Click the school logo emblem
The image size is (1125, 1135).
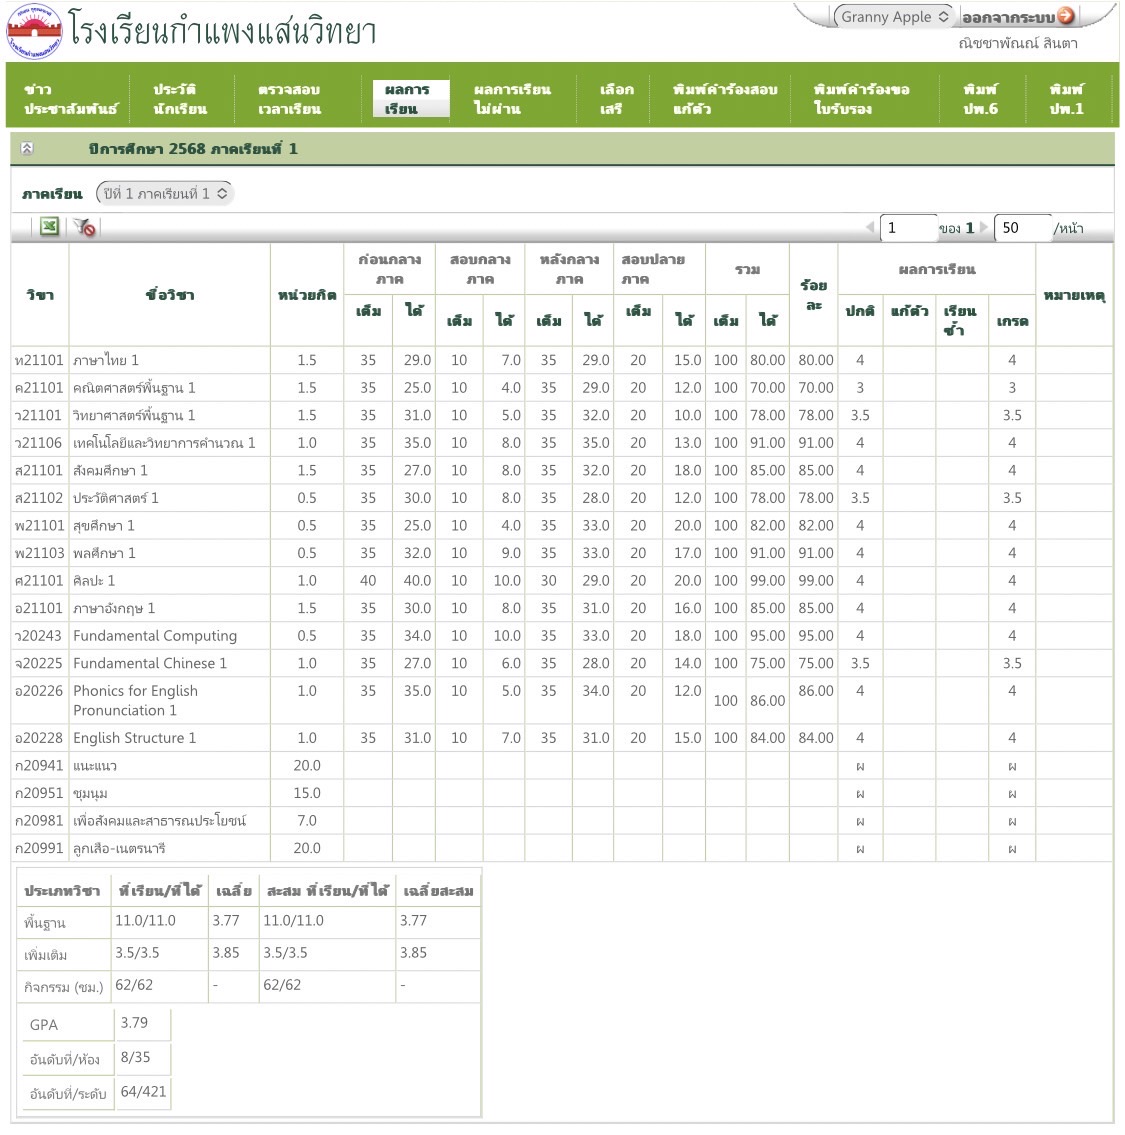pyautogui.click(x=34, y=32)
